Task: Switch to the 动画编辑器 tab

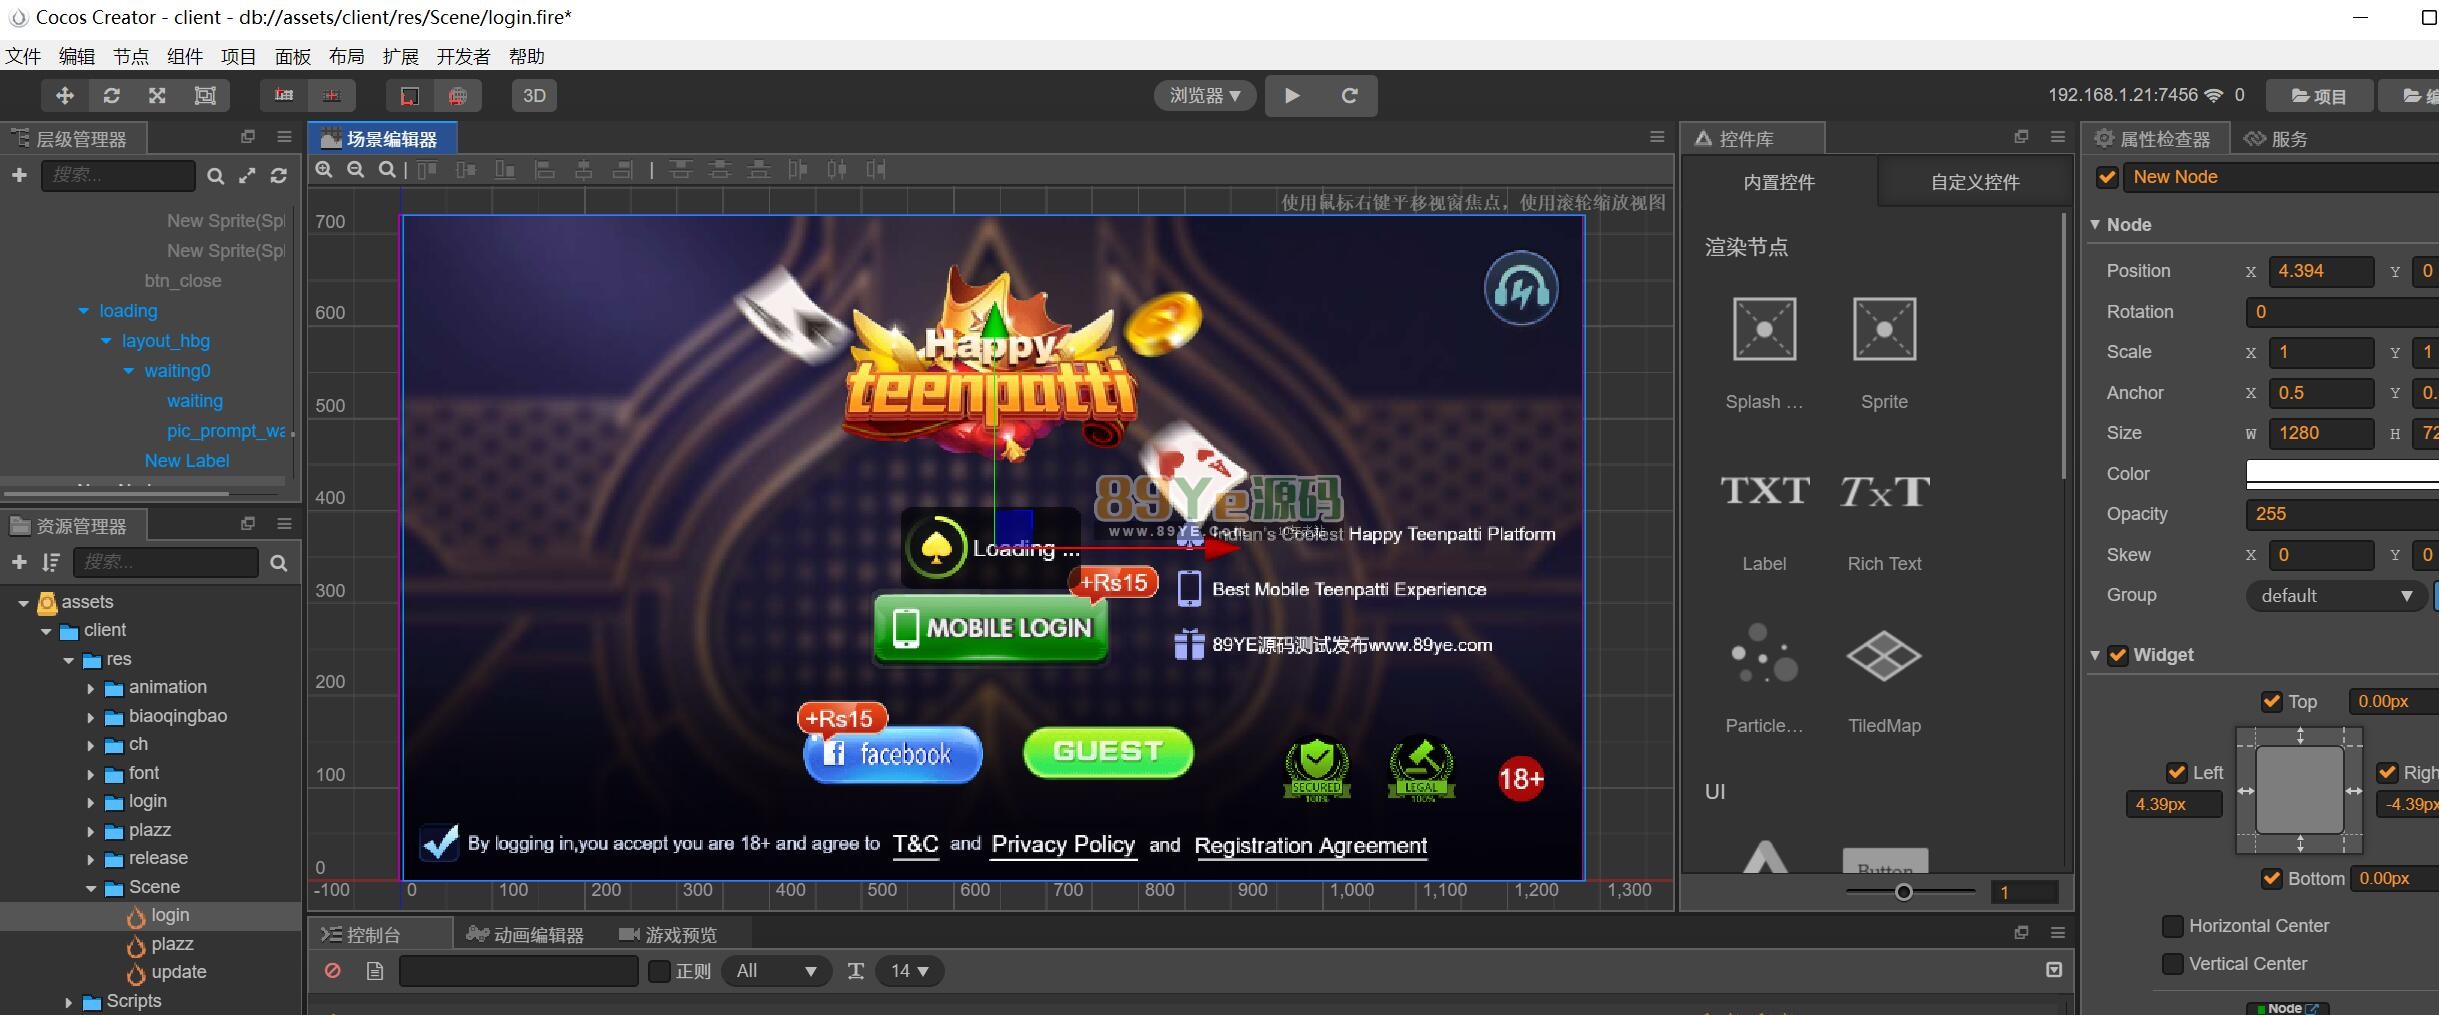Action: (x=526, y=935)
